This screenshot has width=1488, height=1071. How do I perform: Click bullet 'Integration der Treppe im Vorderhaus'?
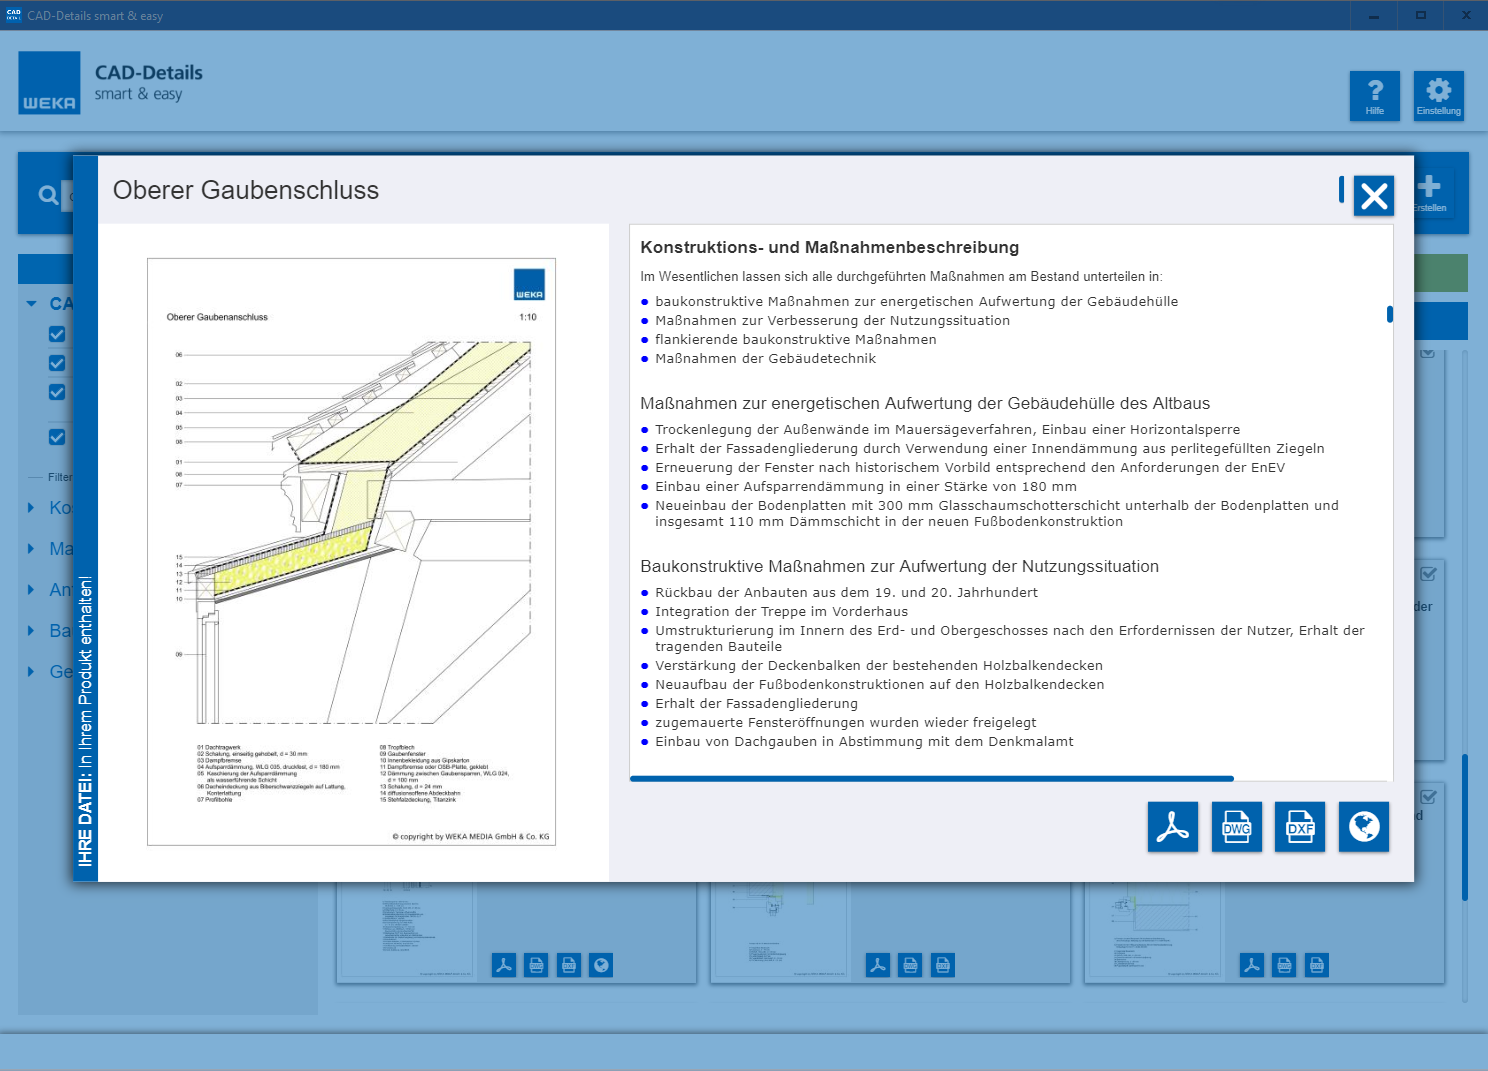tap(782, 612)
